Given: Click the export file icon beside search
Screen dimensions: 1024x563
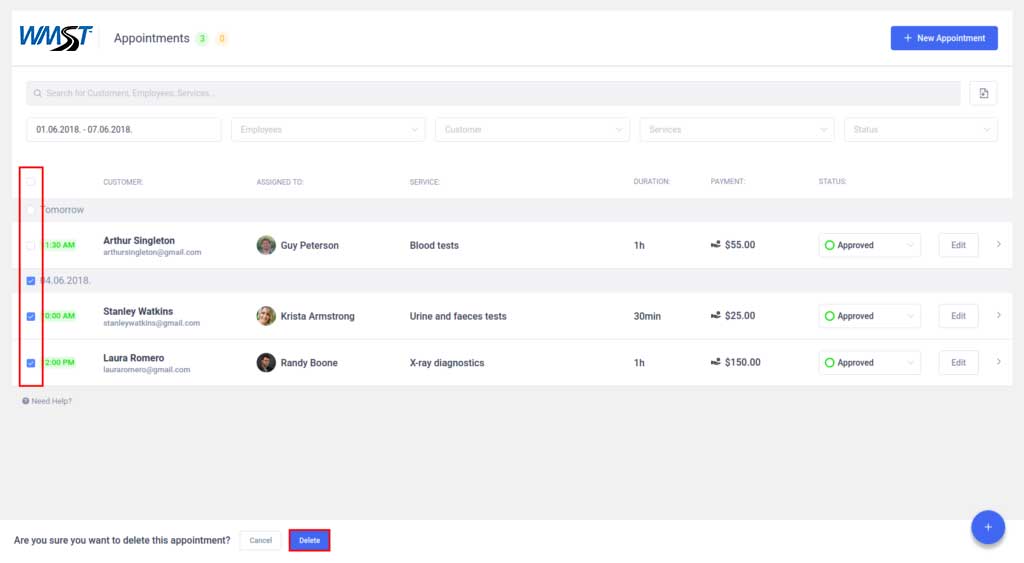Looking at the screenshot, I should coord(983,93).
